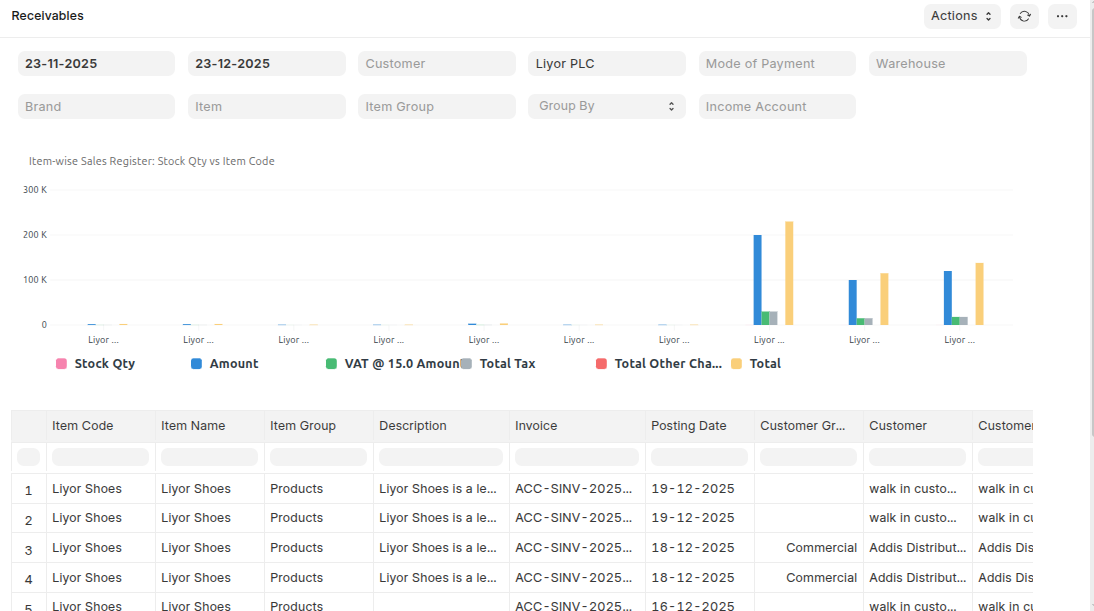Sort by Posting Date column header

(x=689, y=426)
